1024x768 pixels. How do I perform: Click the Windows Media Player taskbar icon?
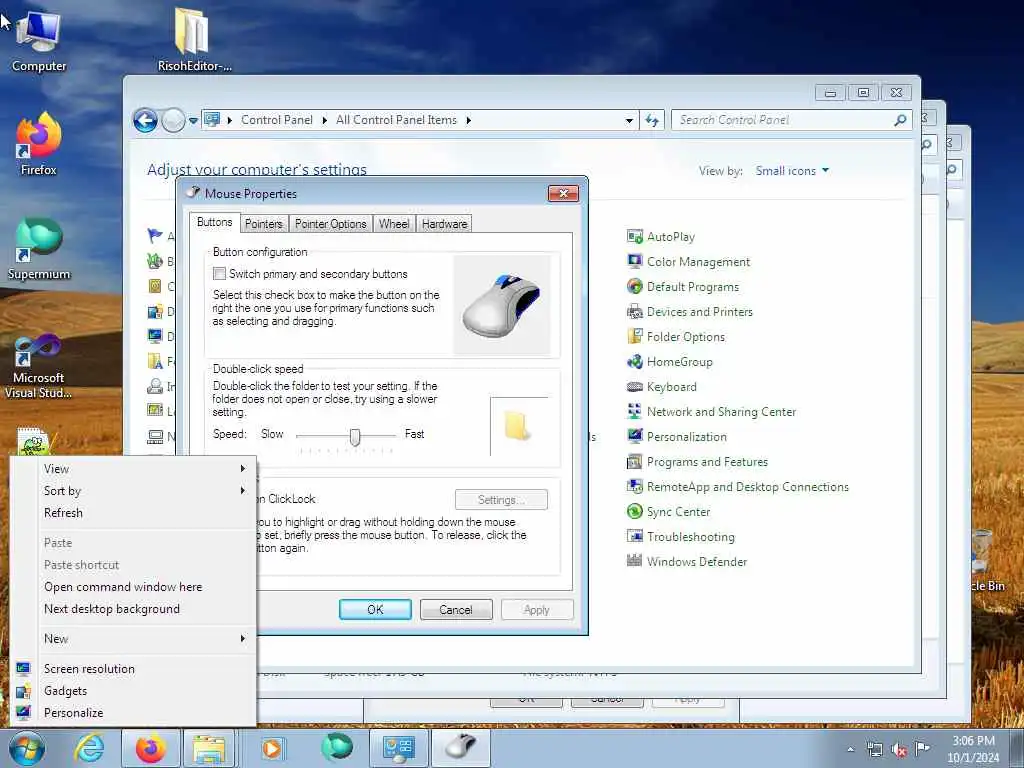coord(272,748)
